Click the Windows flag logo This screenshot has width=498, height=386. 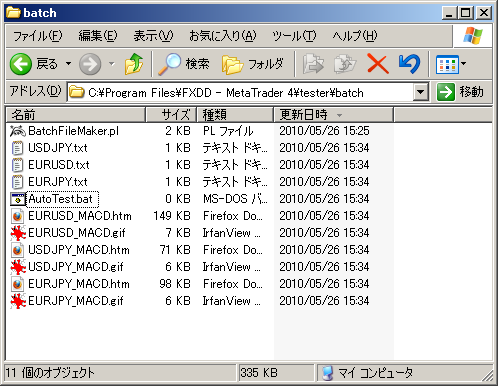coord(473,36)
